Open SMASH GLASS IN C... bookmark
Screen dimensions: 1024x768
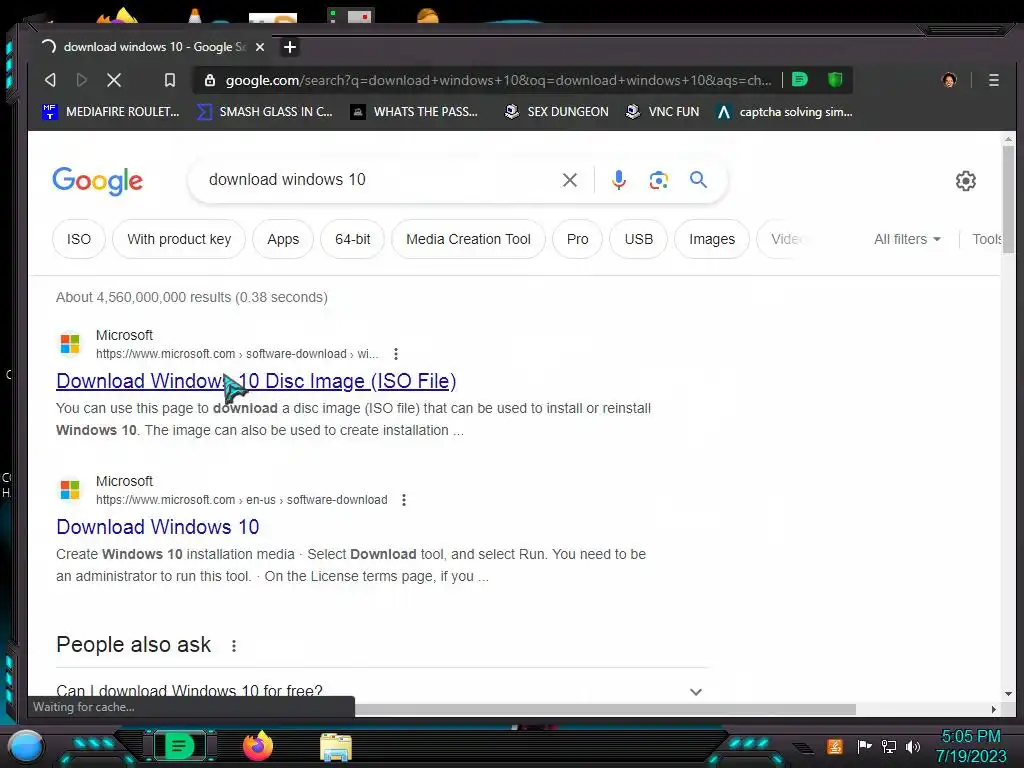[x=265, y=112]
